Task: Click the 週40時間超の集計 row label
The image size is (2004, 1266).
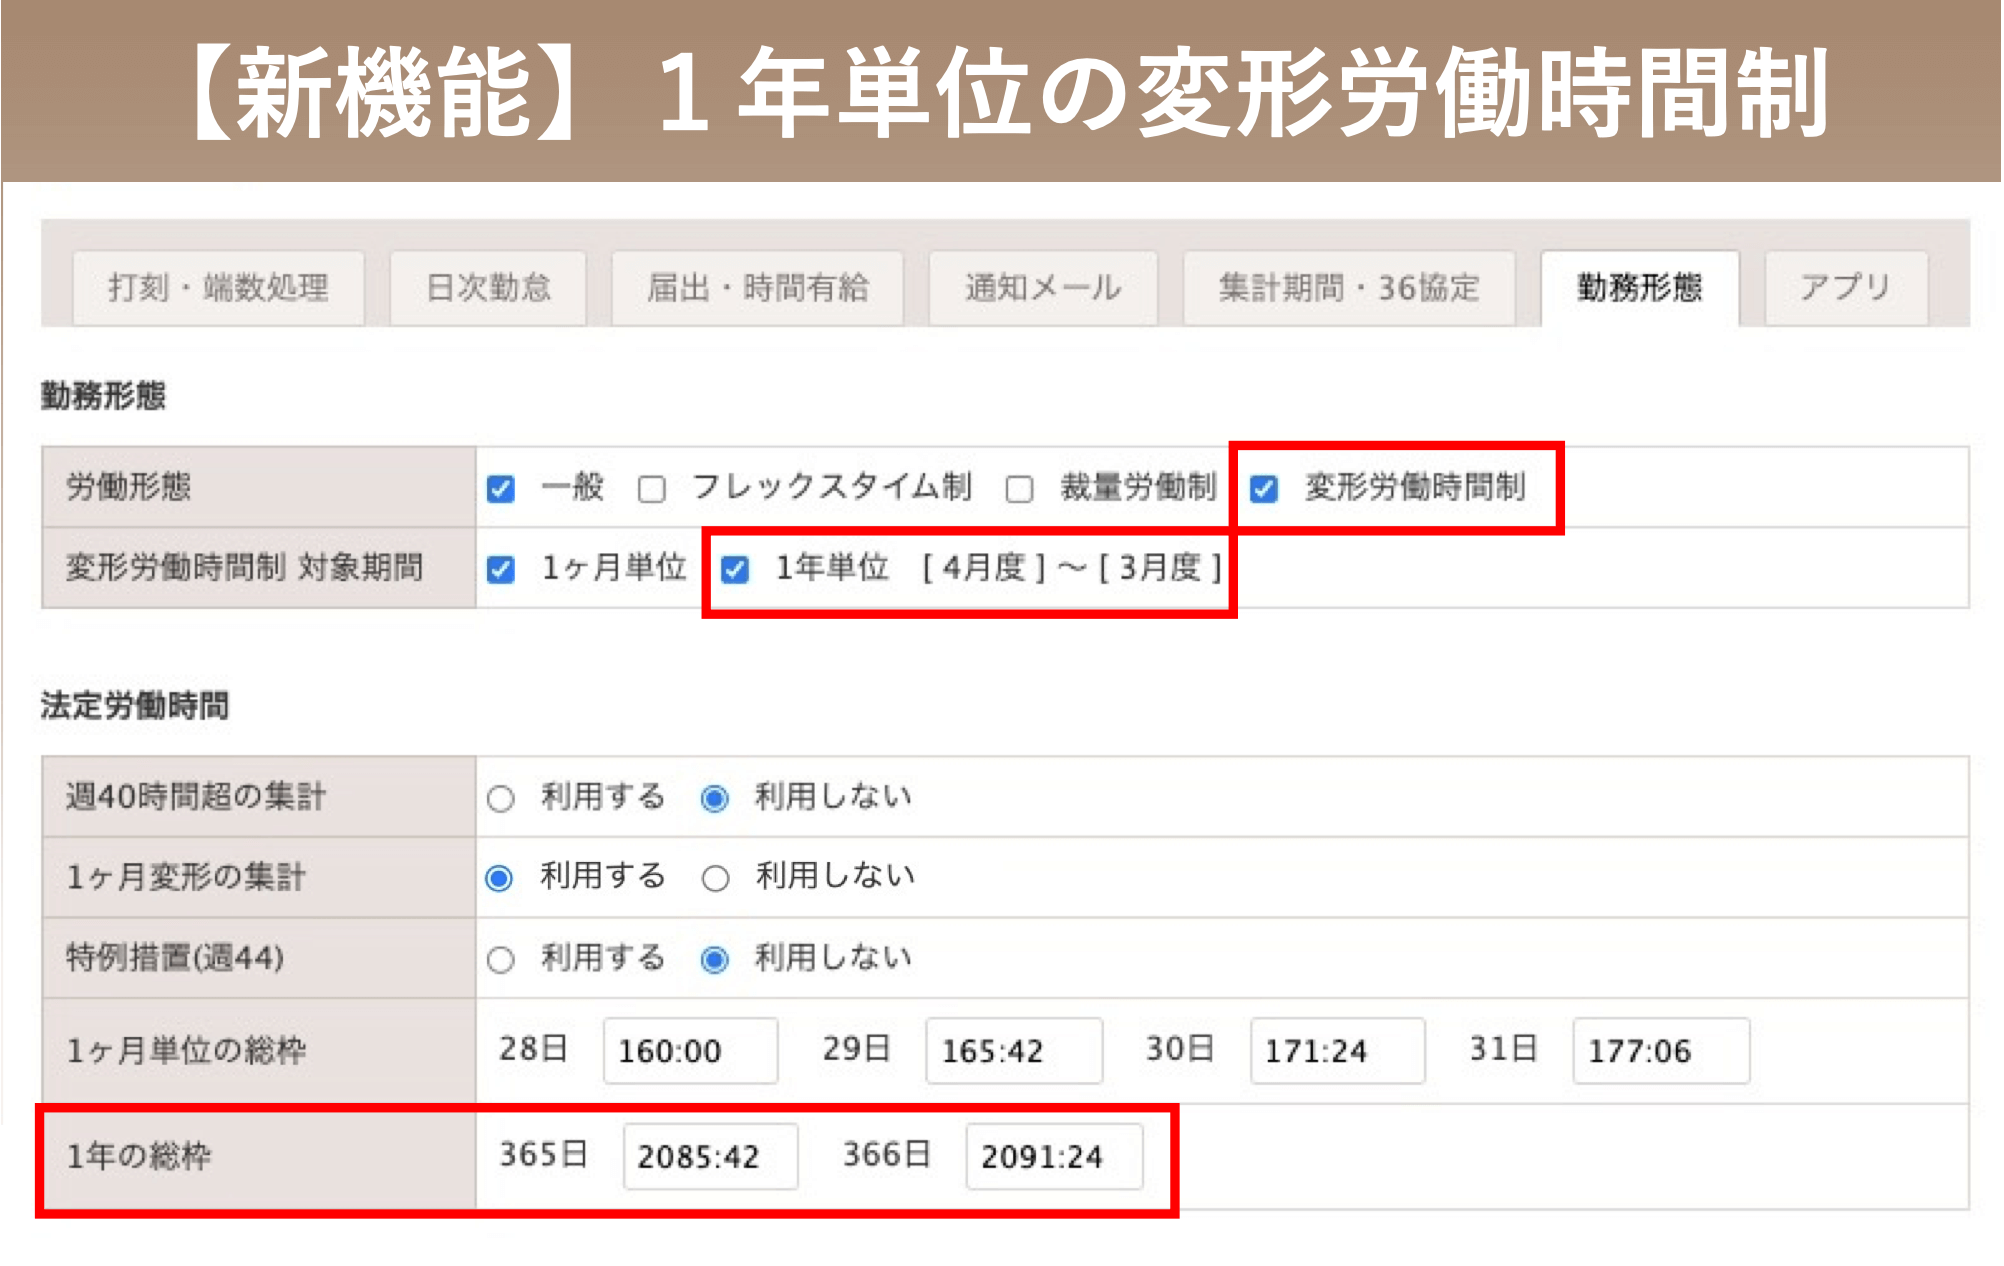Action: 196,797
